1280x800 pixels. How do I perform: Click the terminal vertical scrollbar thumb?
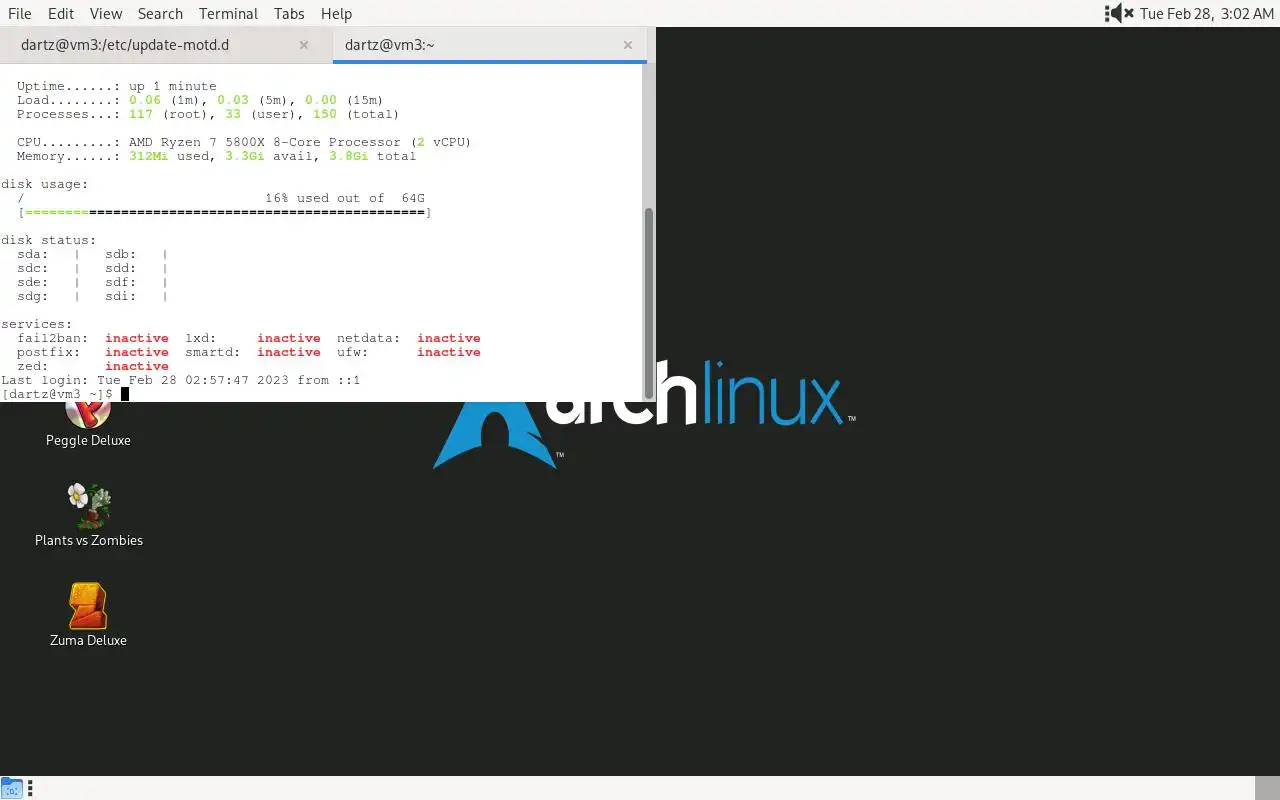649,303
